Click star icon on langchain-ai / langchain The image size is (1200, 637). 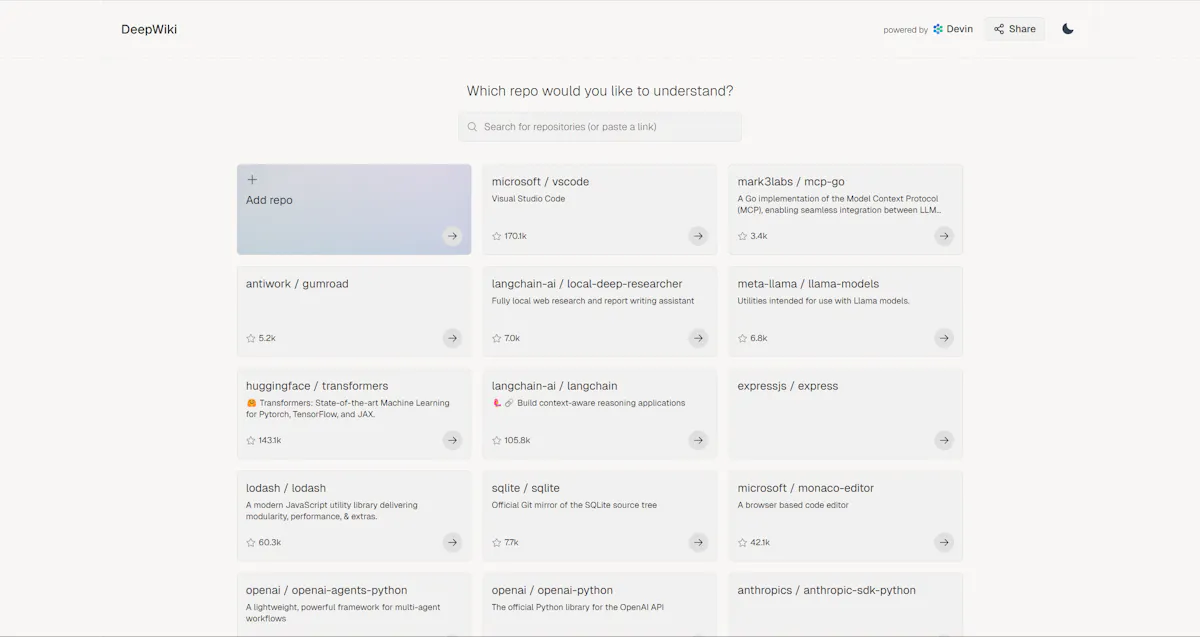pyautogui.click(x=497, y=440)
